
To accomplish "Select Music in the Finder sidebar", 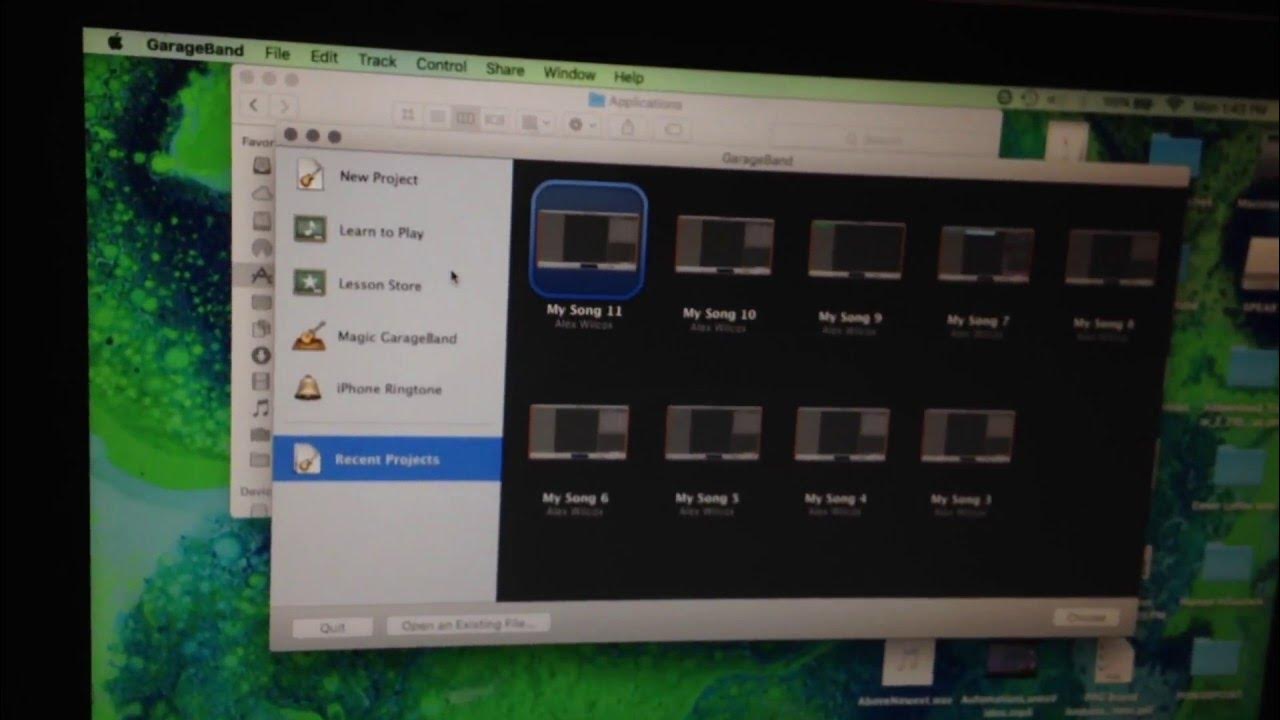I will tap(261, 408).
